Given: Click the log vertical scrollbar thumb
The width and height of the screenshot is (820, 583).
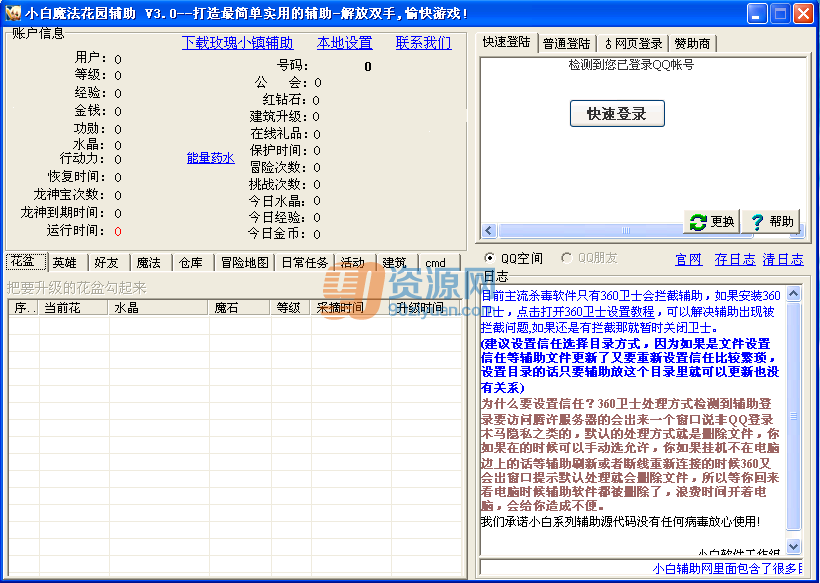Looking at the screenshot, I should 793,416.
